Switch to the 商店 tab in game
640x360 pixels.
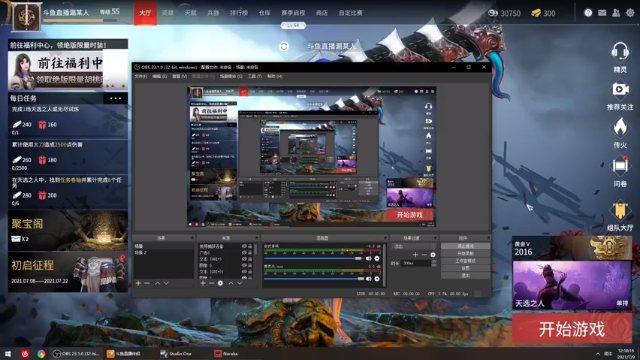(322, 13)
